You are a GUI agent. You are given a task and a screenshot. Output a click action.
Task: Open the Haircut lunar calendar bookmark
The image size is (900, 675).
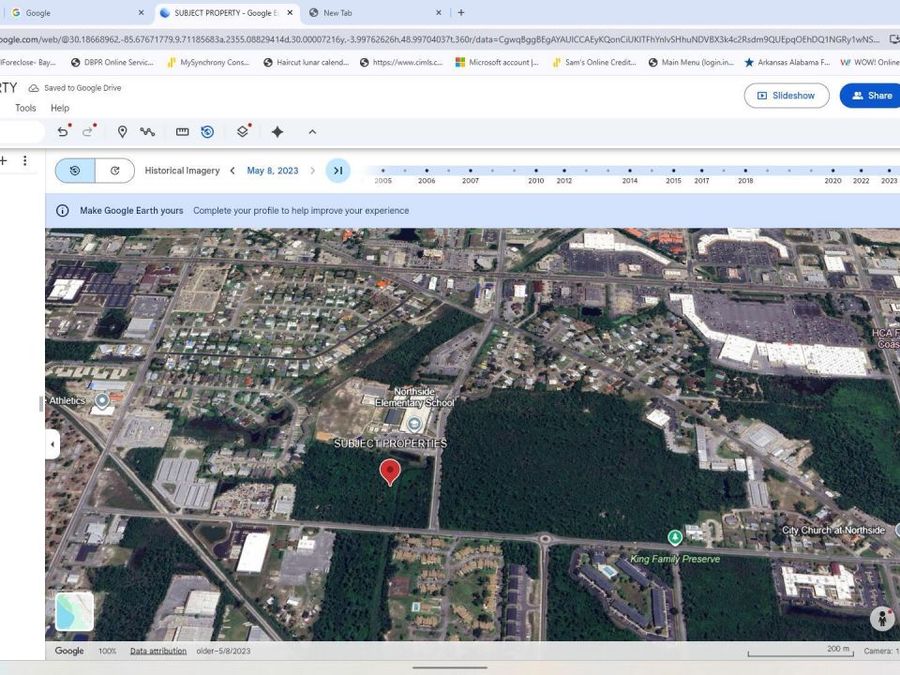tap(306, 62)
